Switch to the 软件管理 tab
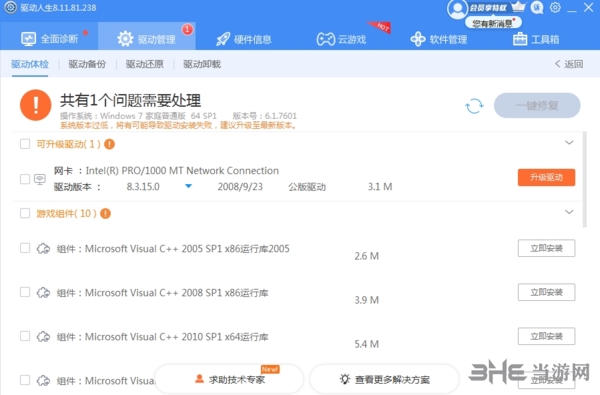600x395 pixels. click(x=439, y=39)
